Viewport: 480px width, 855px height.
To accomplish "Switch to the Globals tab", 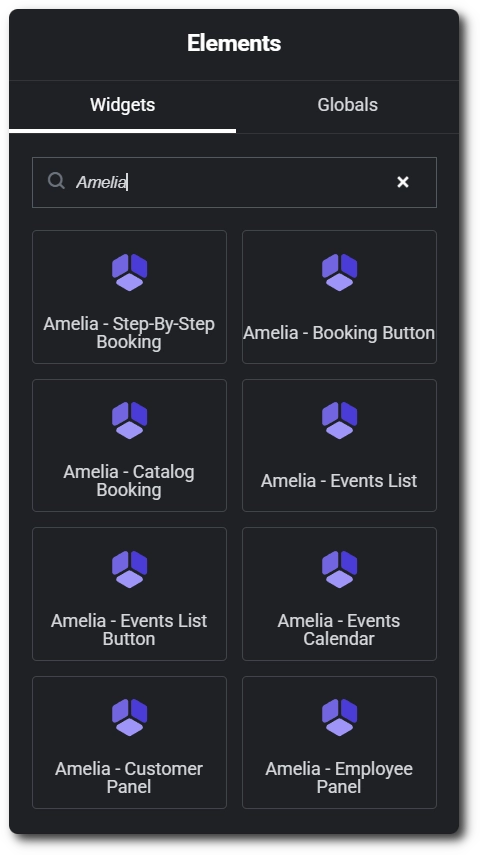I will point(347,105).
